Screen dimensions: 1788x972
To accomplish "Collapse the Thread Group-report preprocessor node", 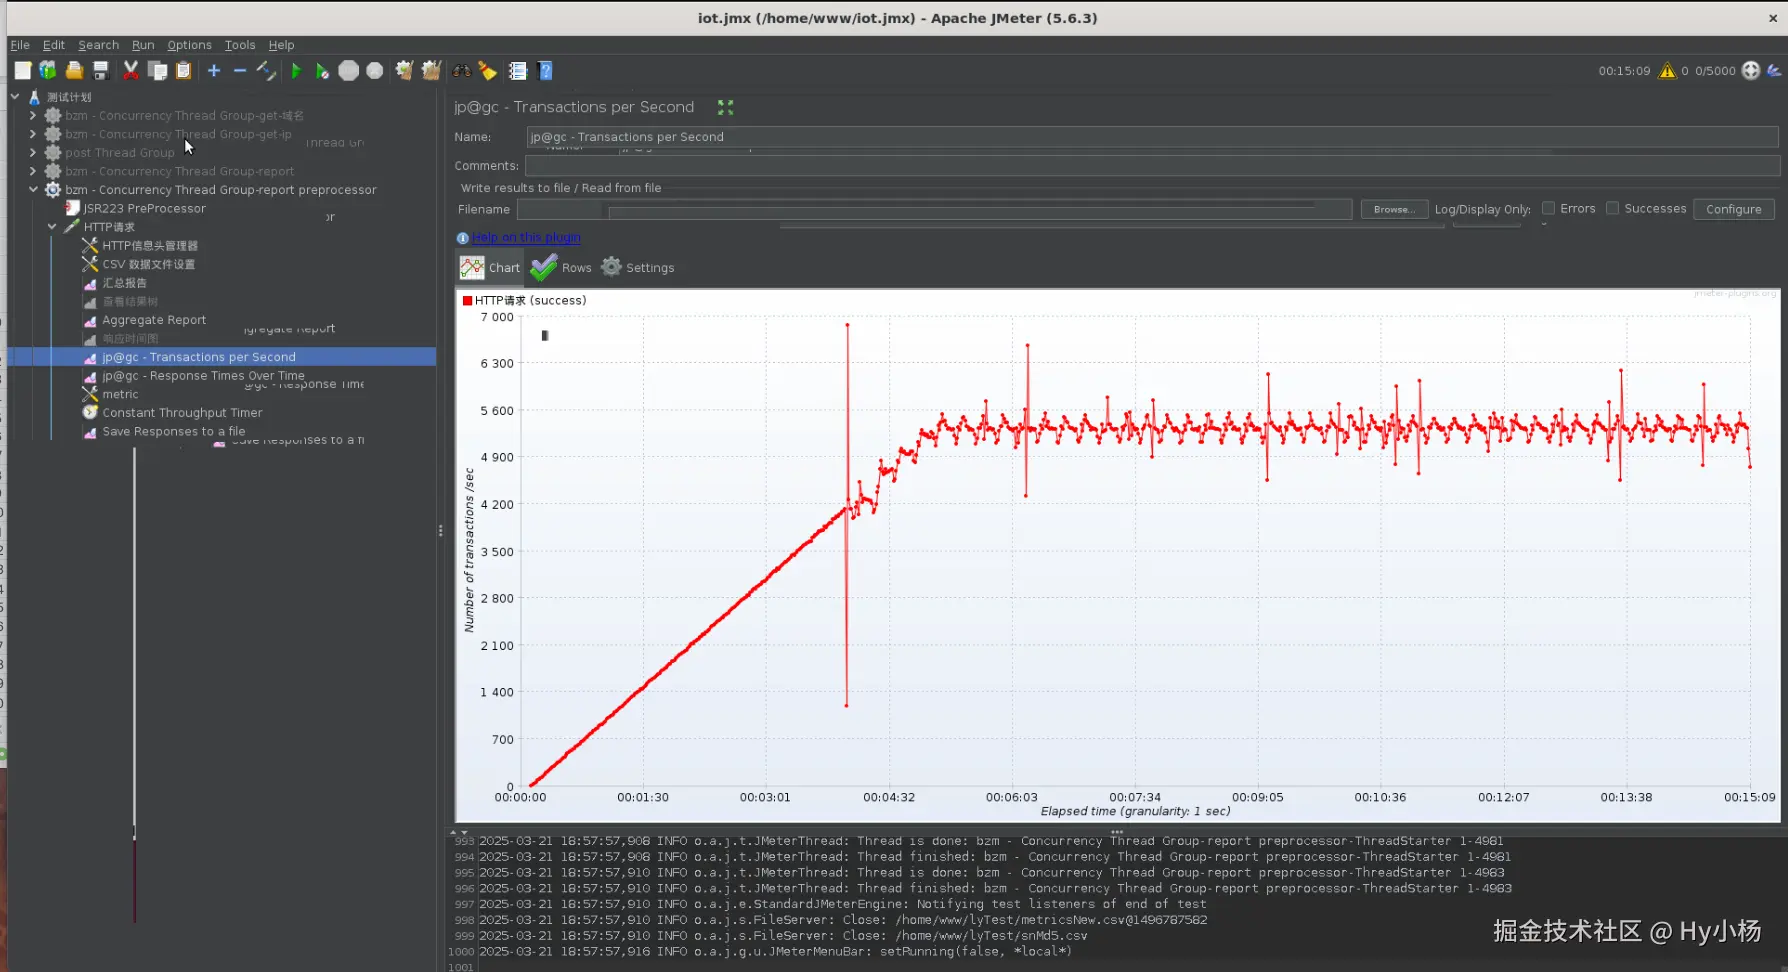I will pos(33,189).
